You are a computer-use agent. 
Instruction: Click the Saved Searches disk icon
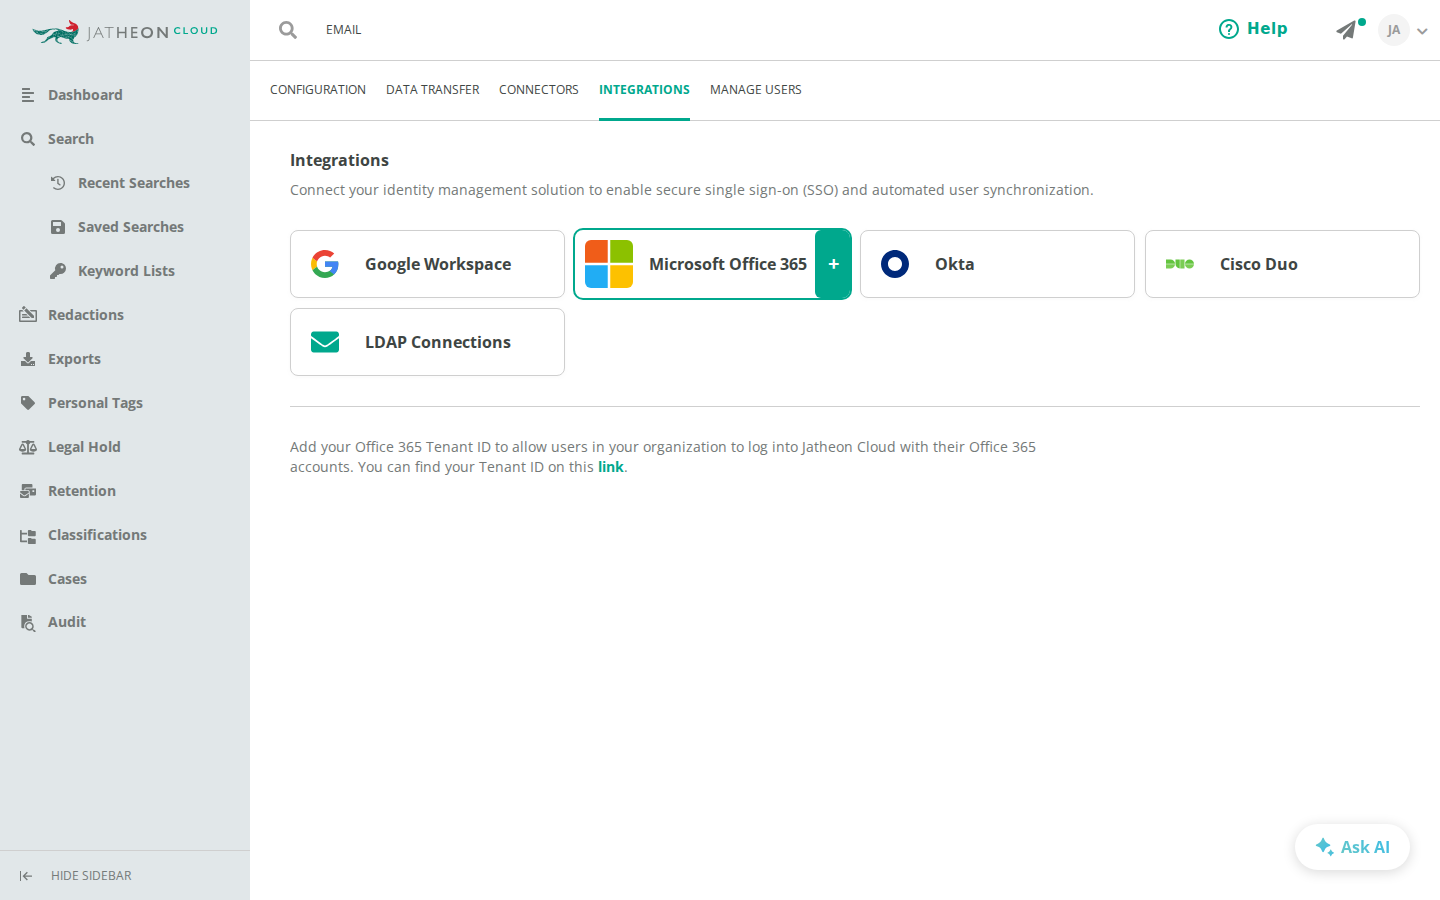[58, 227]
